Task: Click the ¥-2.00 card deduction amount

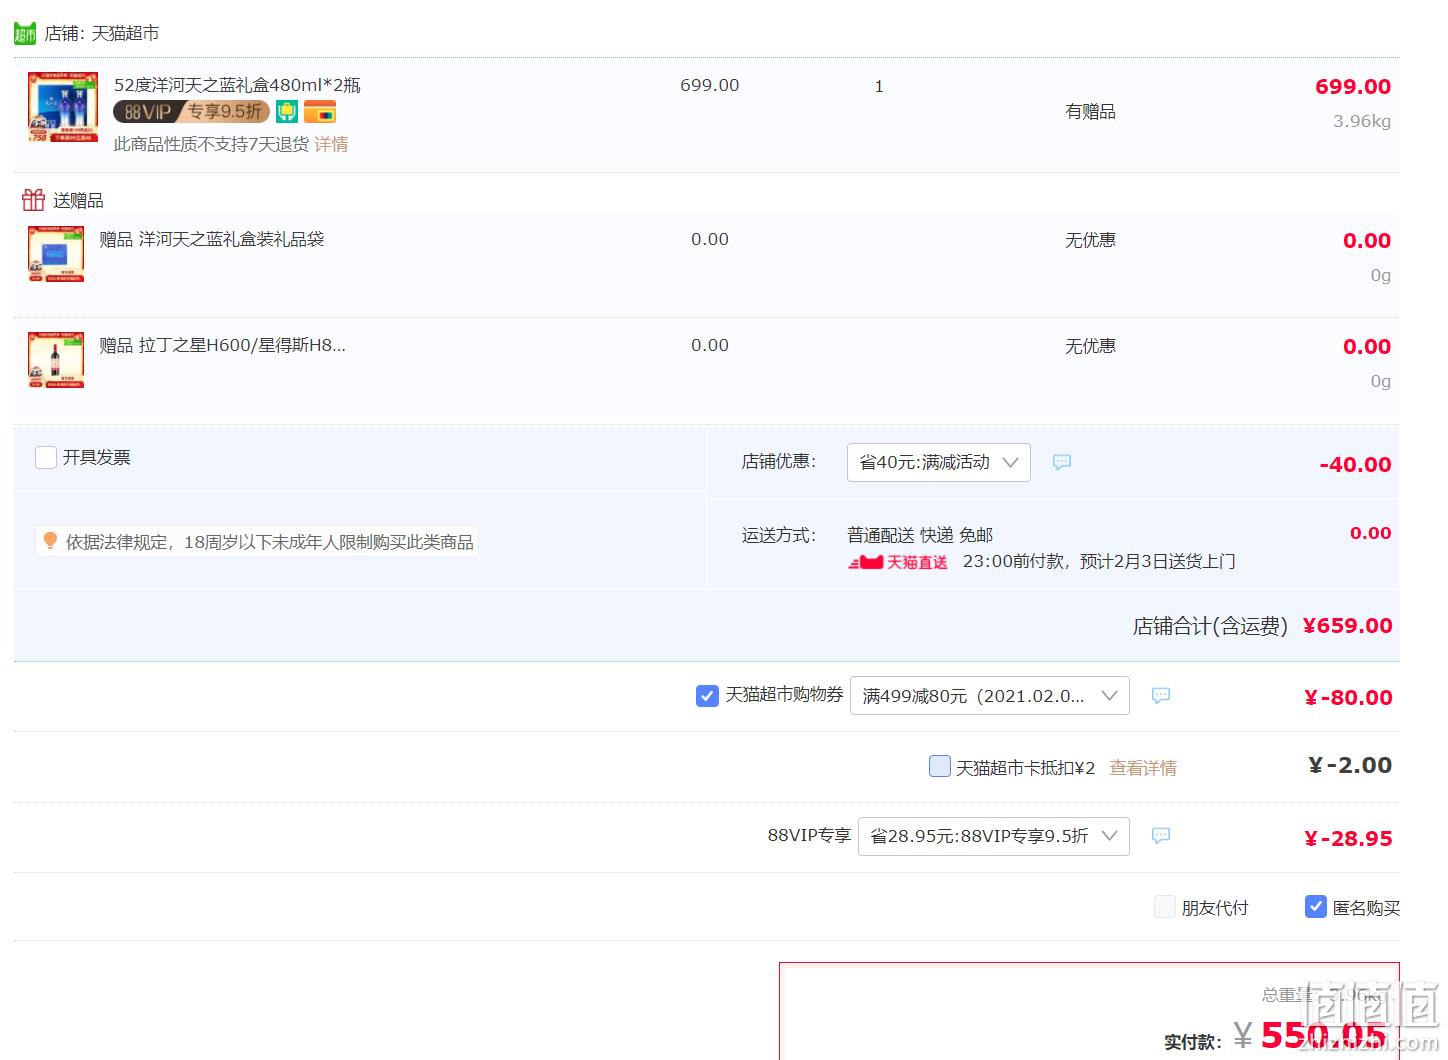Action: [x=1350, y=765]
